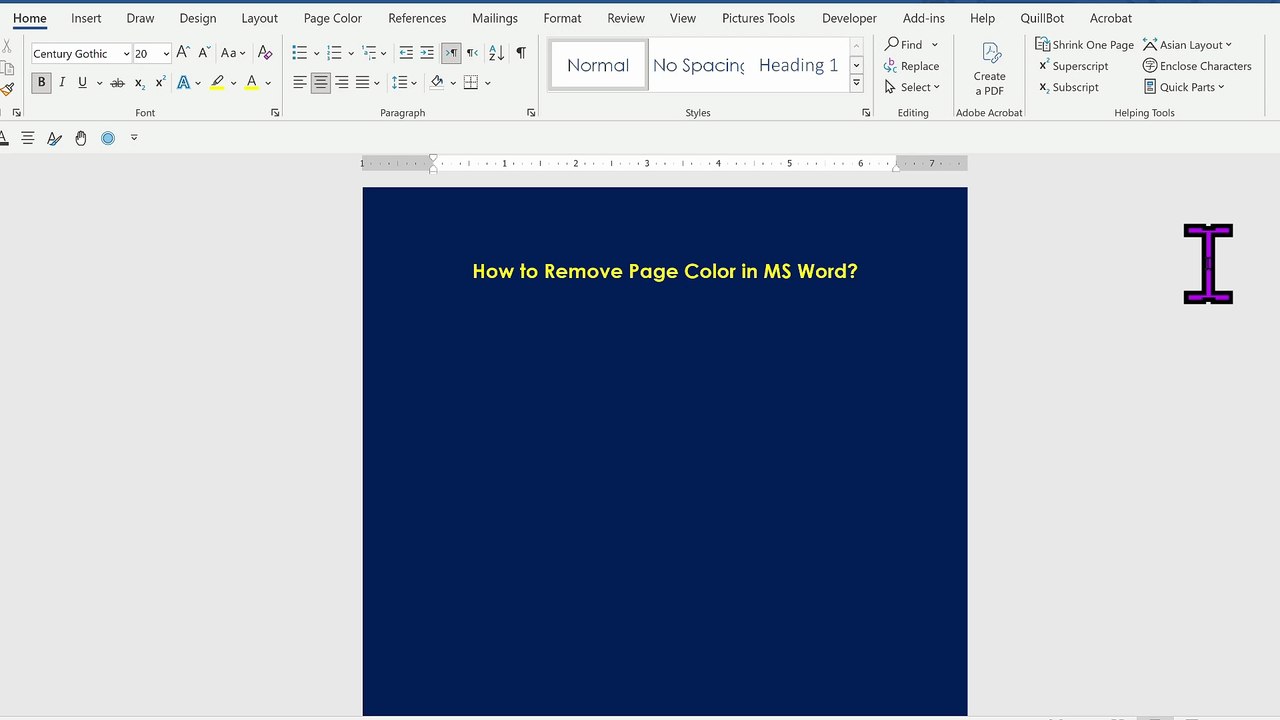1280x720 pixels.
Task: Align text to the right
Action: 342,83
